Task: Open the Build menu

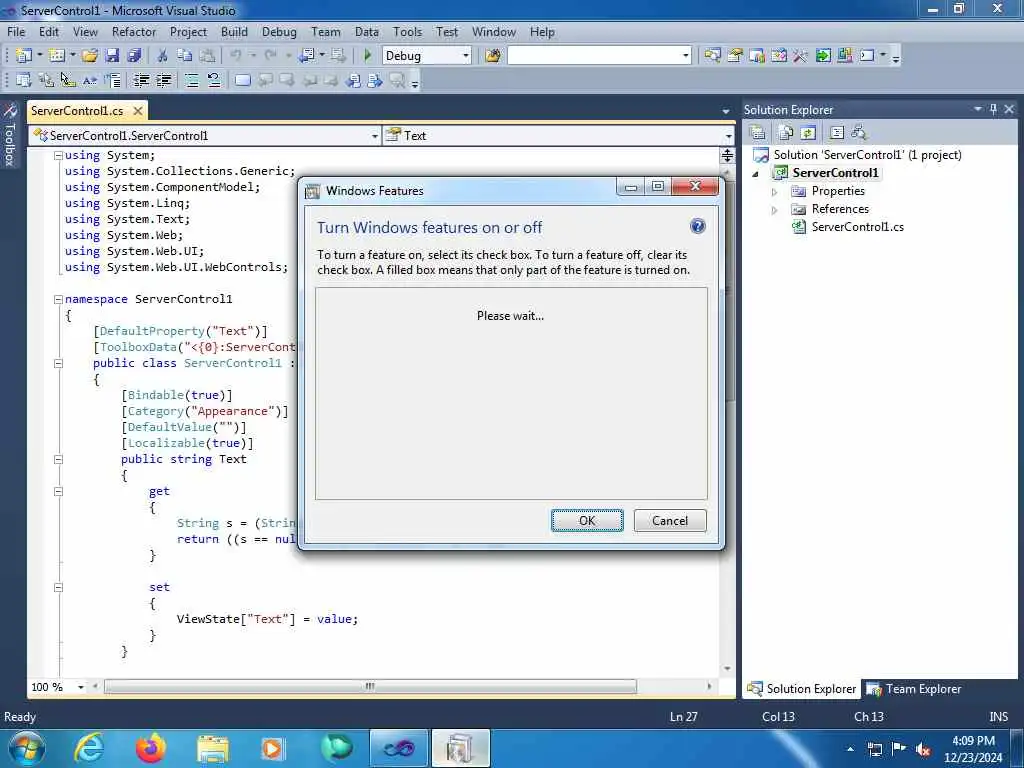Action: pos(234,31)
